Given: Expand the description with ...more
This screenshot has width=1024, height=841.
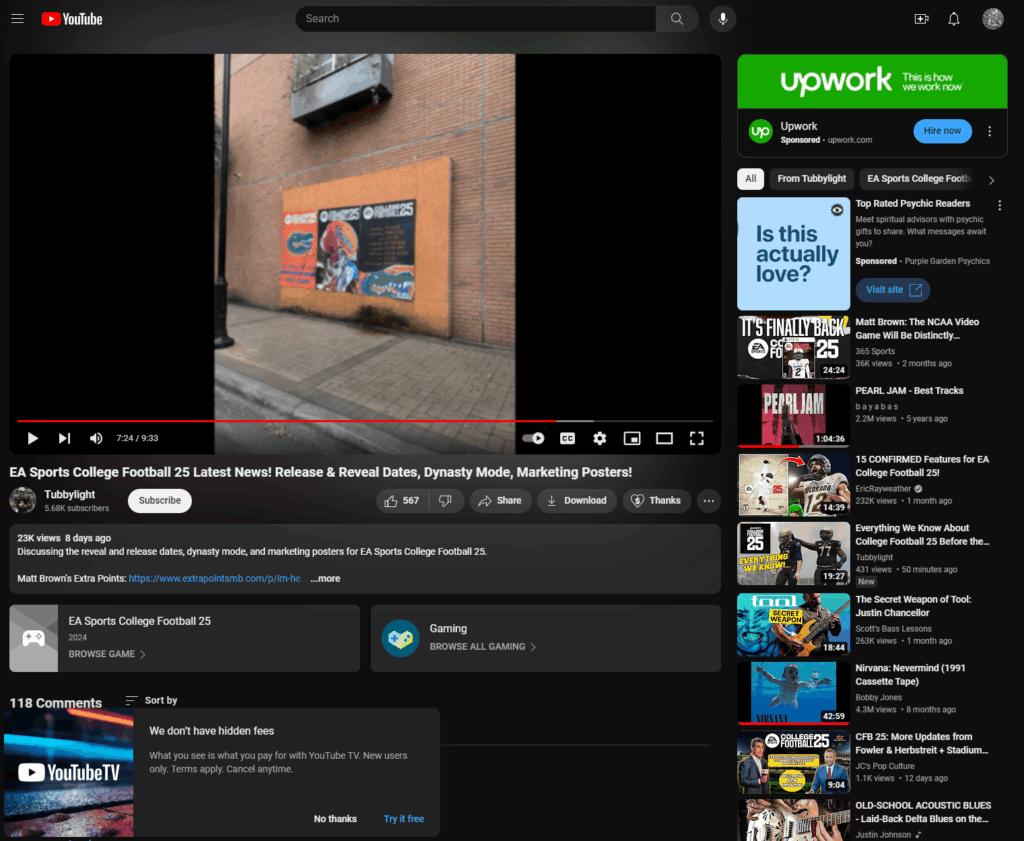Looking at the screenshot, I should click(325, 579).
